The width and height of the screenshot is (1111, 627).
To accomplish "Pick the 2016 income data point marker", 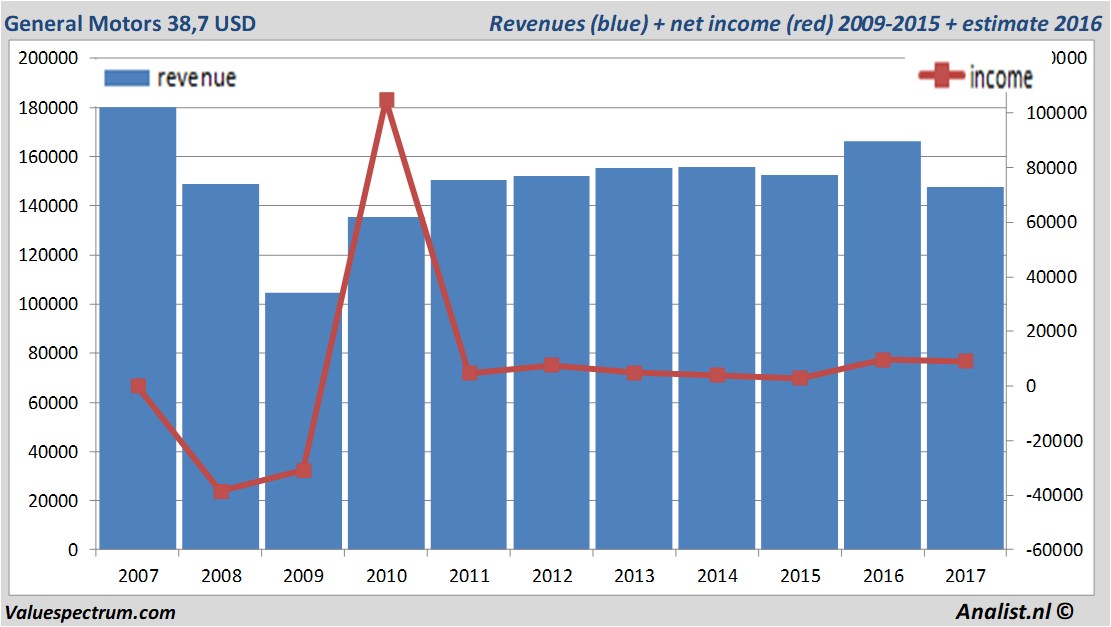I will (x=882, y=360).
